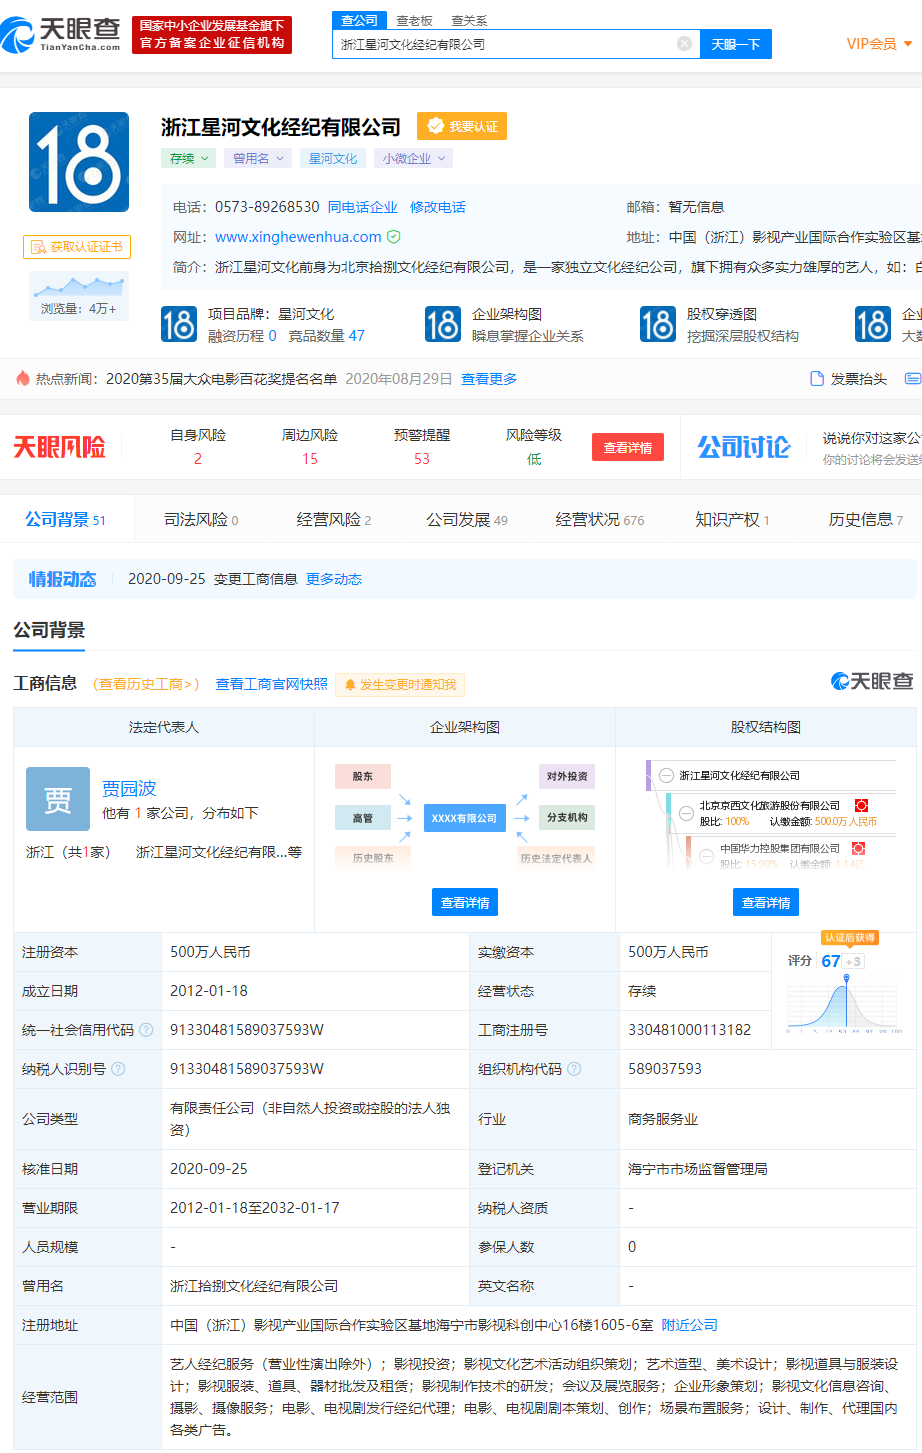
Task: Click the 星河文化 tag
Action: [333, 158]
